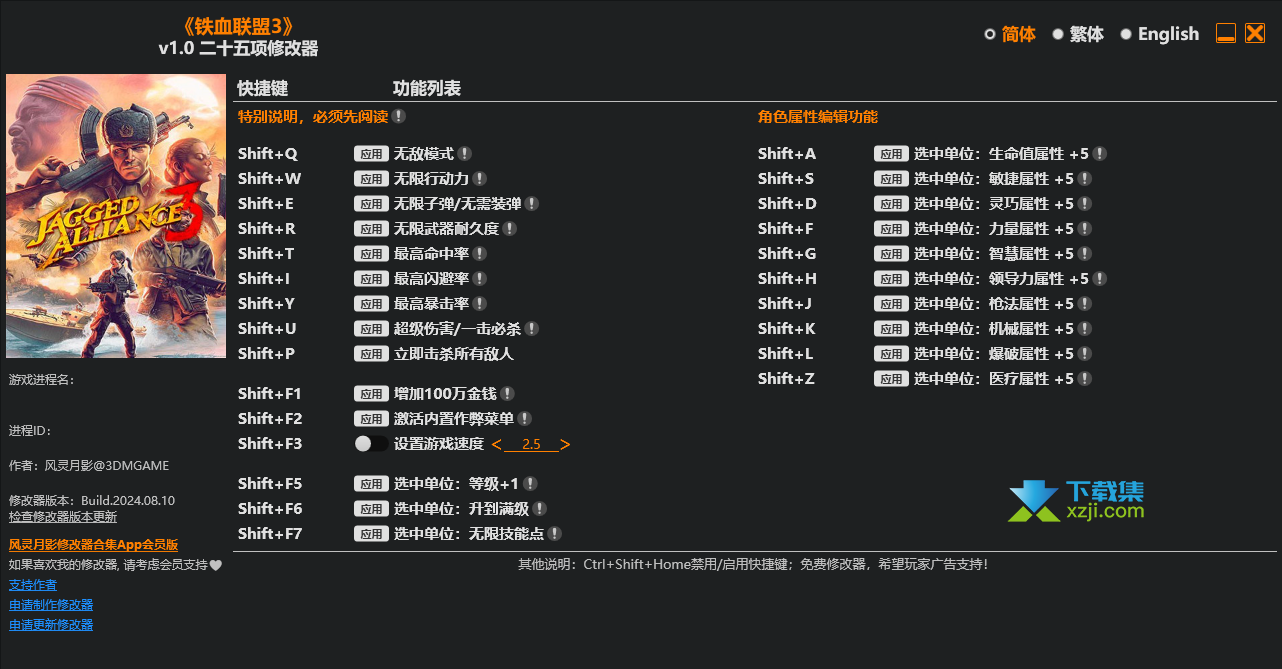The image size is (1282, 669).
Task: Toggle the 设置游戏速度 switch
Action: click(372, 444)
